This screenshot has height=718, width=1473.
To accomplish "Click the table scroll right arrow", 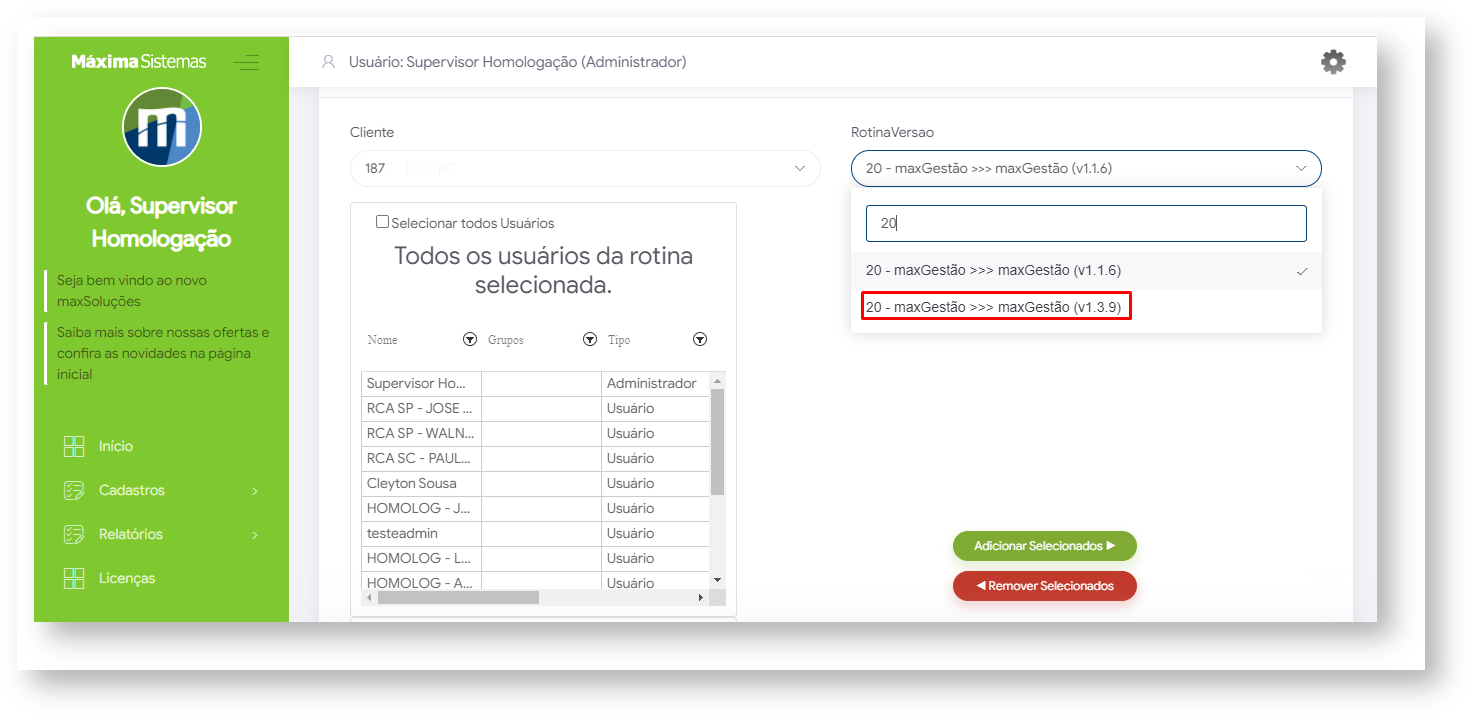I will [701, 597].
